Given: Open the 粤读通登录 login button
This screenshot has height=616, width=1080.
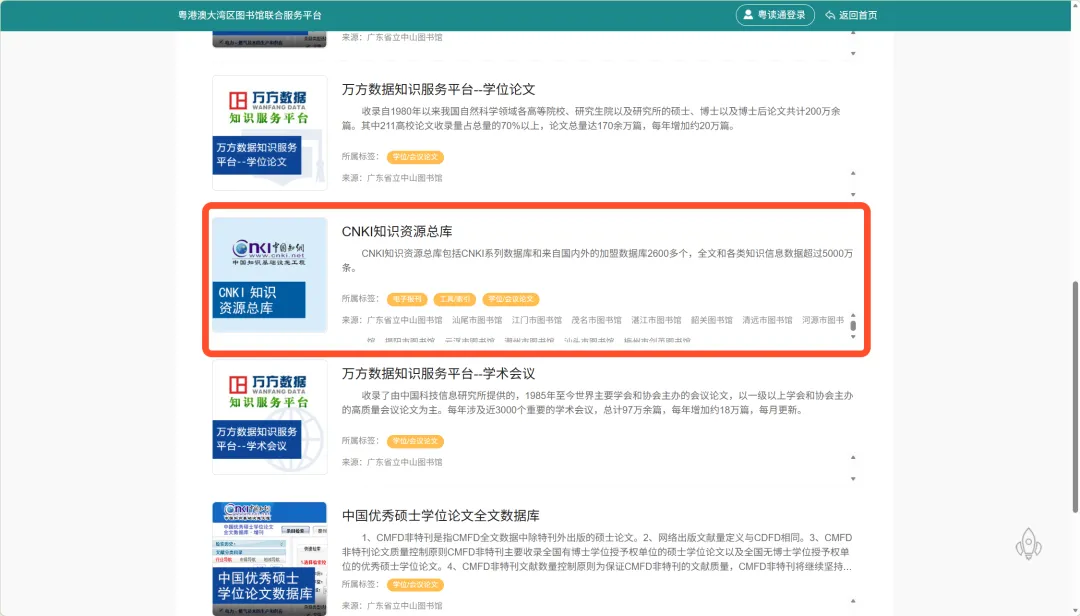Looking at the screenshot, I should [775, 14].
